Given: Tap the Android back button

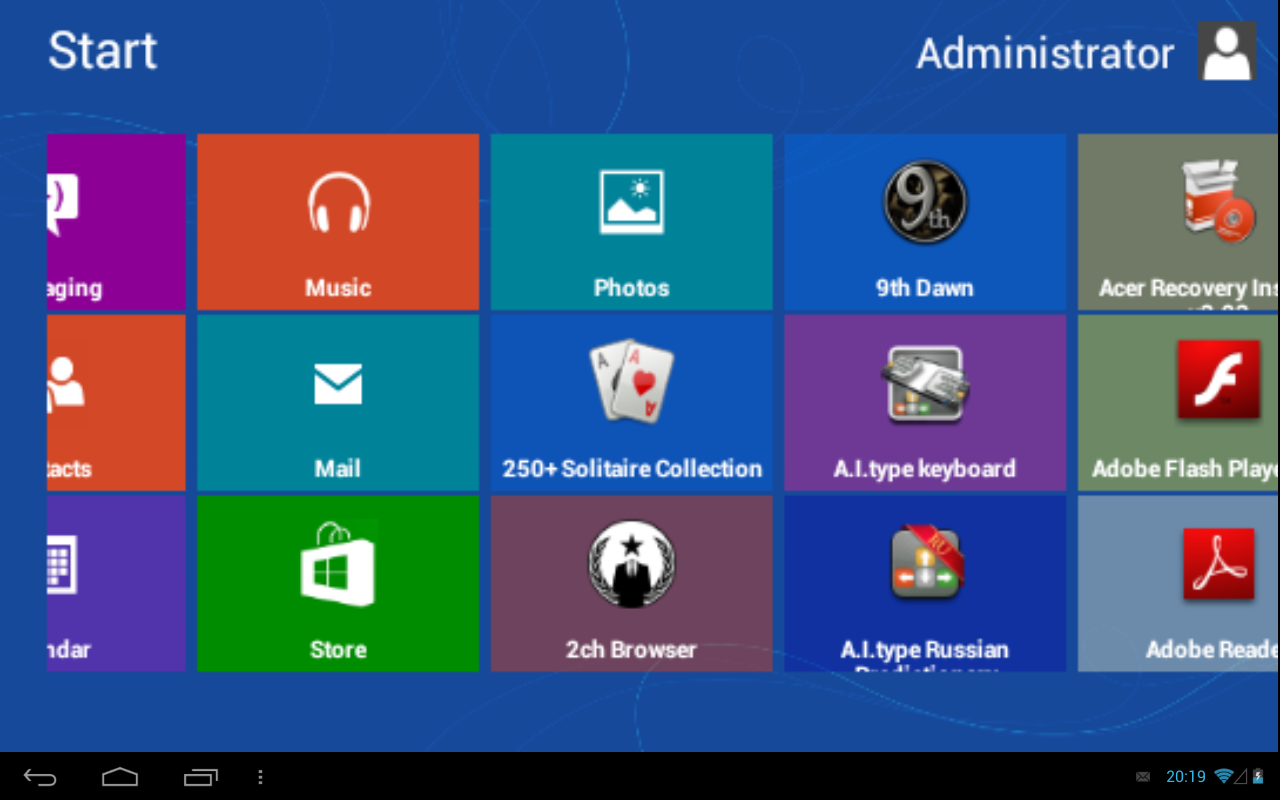Looking at the screenshot, I should click(41, 777).
